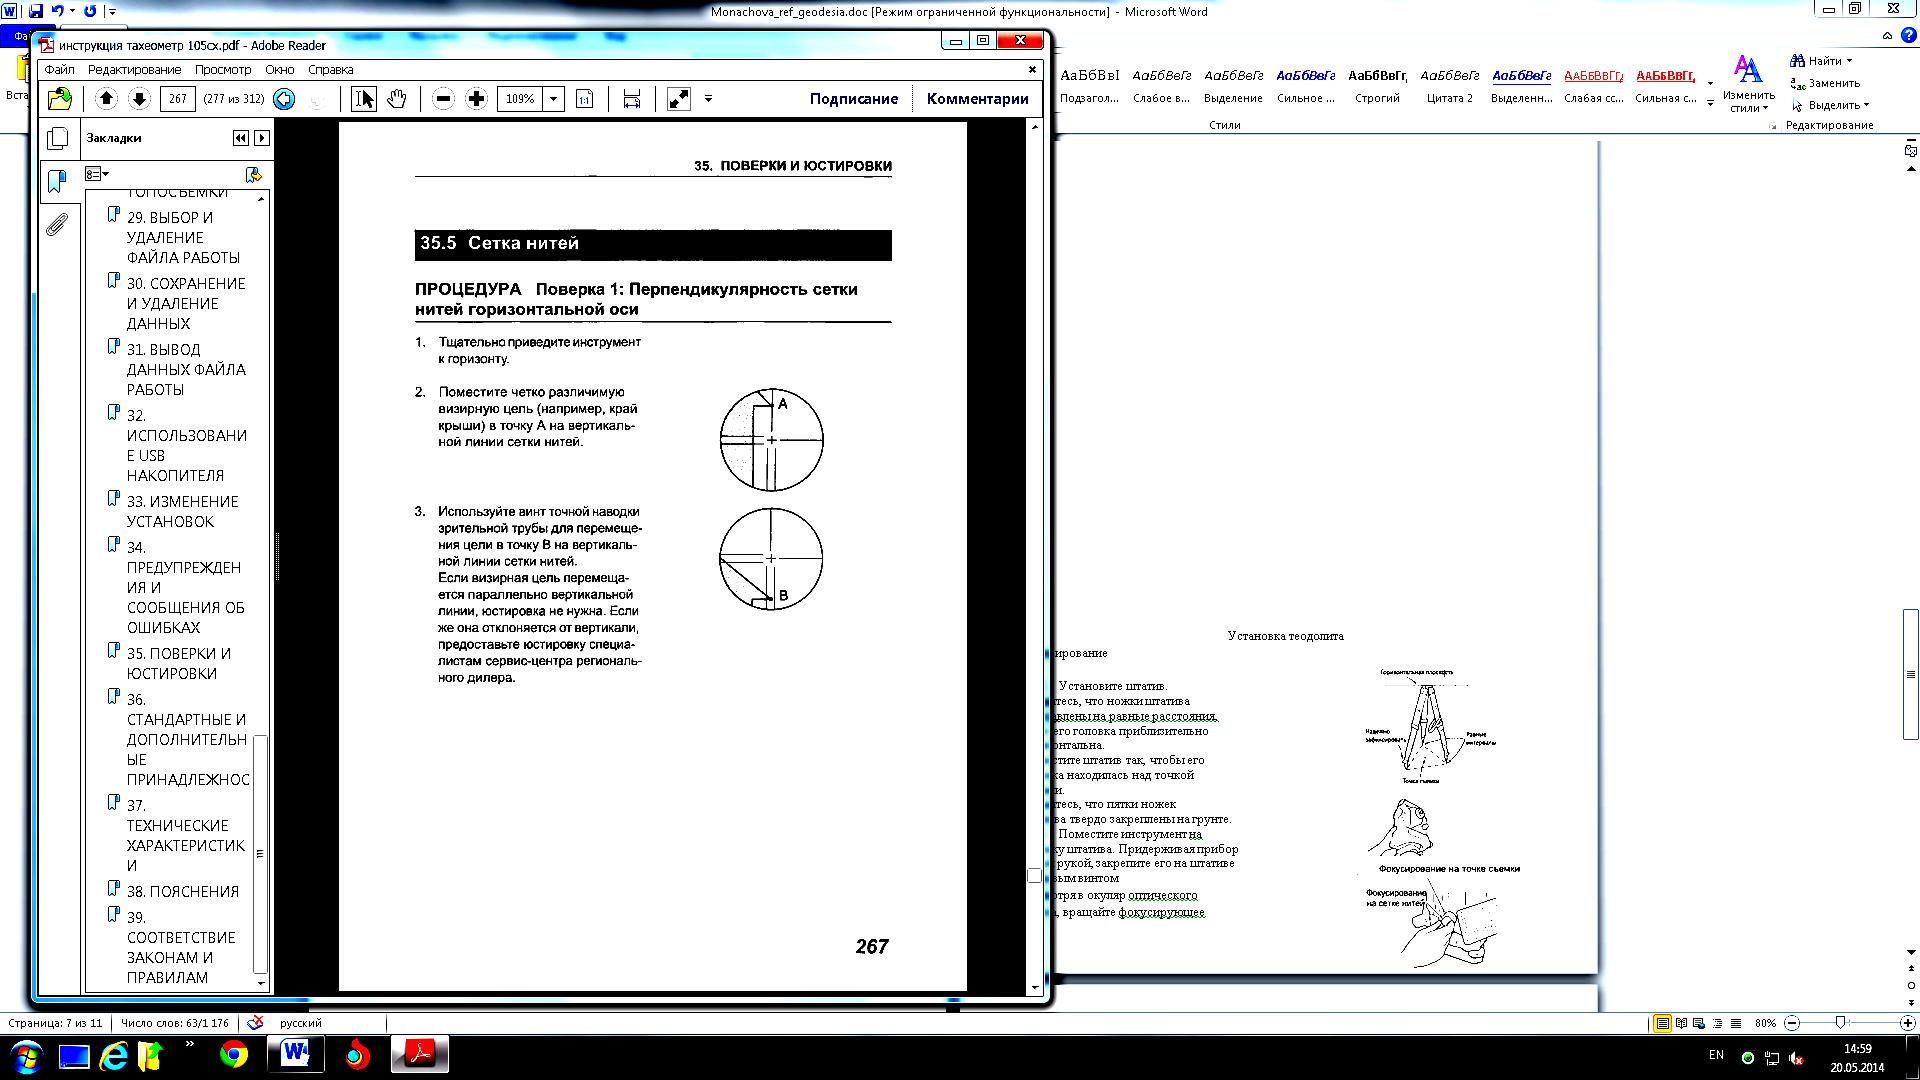Image resolution: width=1920 pixels, height=1080 pixels.
Task: Click the Word language indicator русский
Action: pyautogui.click(x=300, y=1023)
